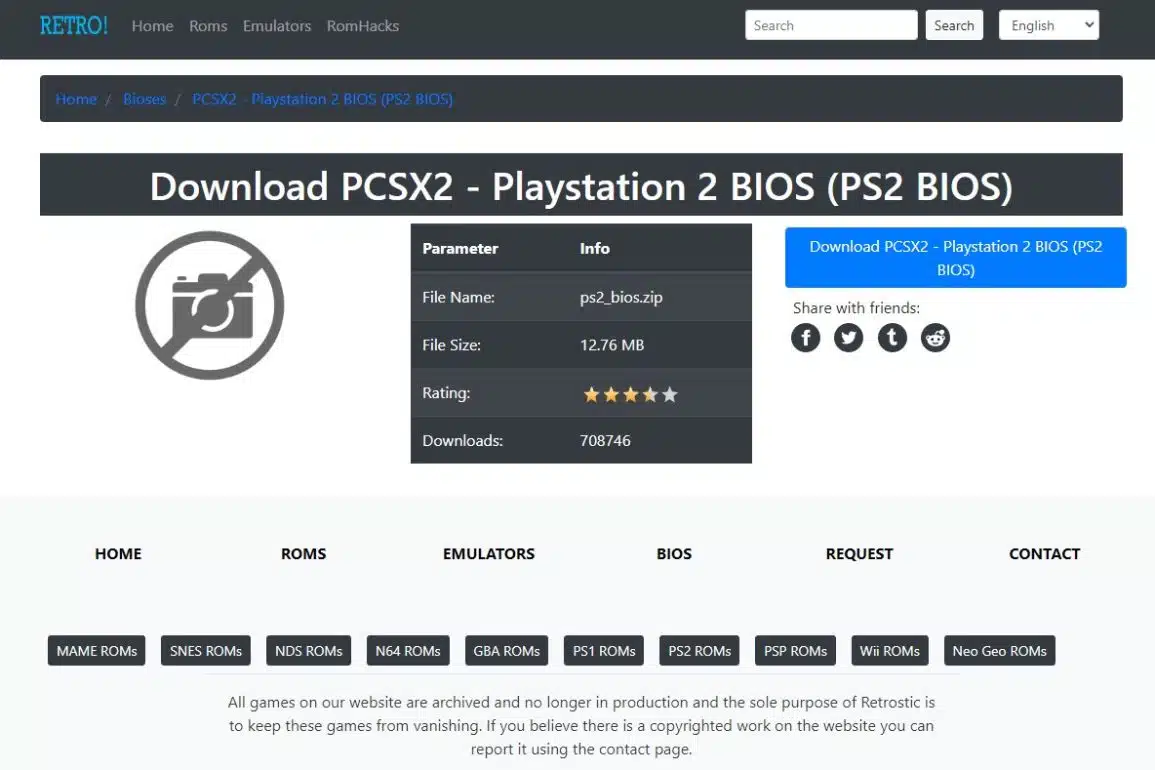Select PS2 ROMs tag button
The width and height of the screenshot is (1155, 770).
[x=699, y=651]
